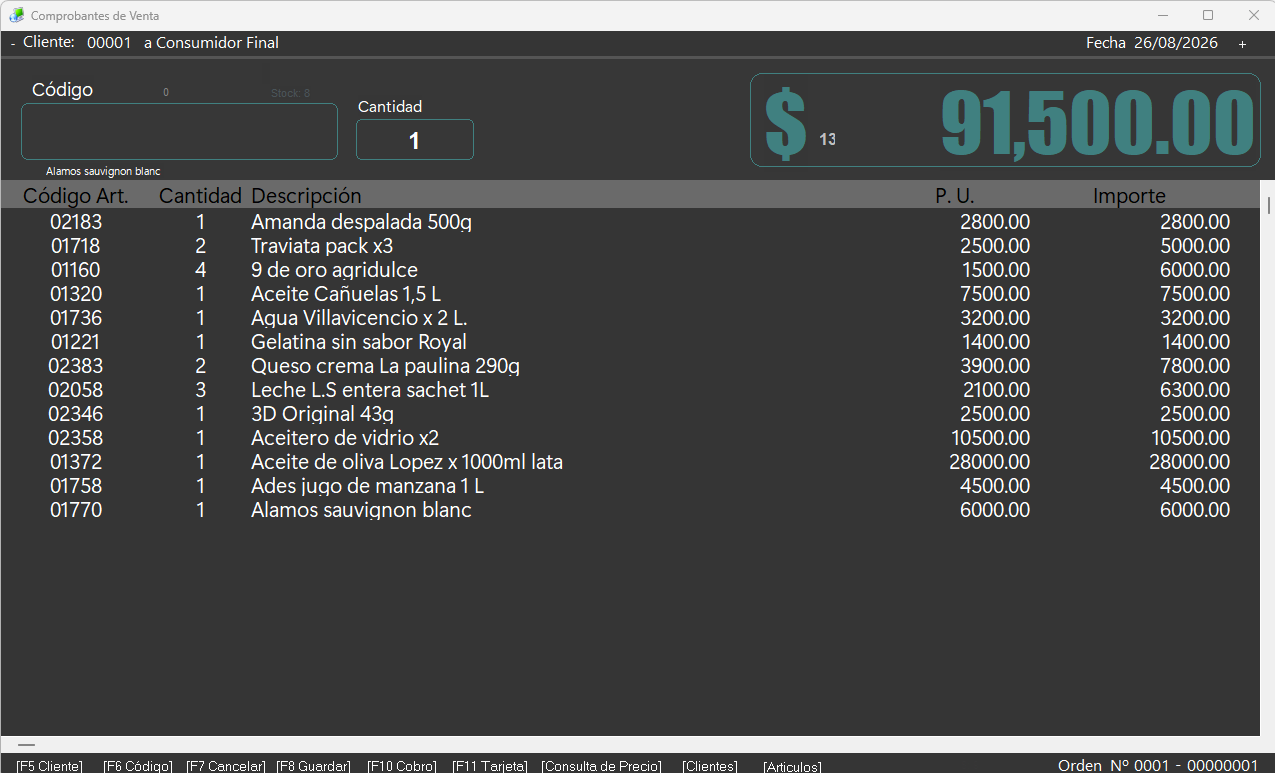Click the minus sign before Cliente
Viewport: 1275px width, 773px height.
13,43
